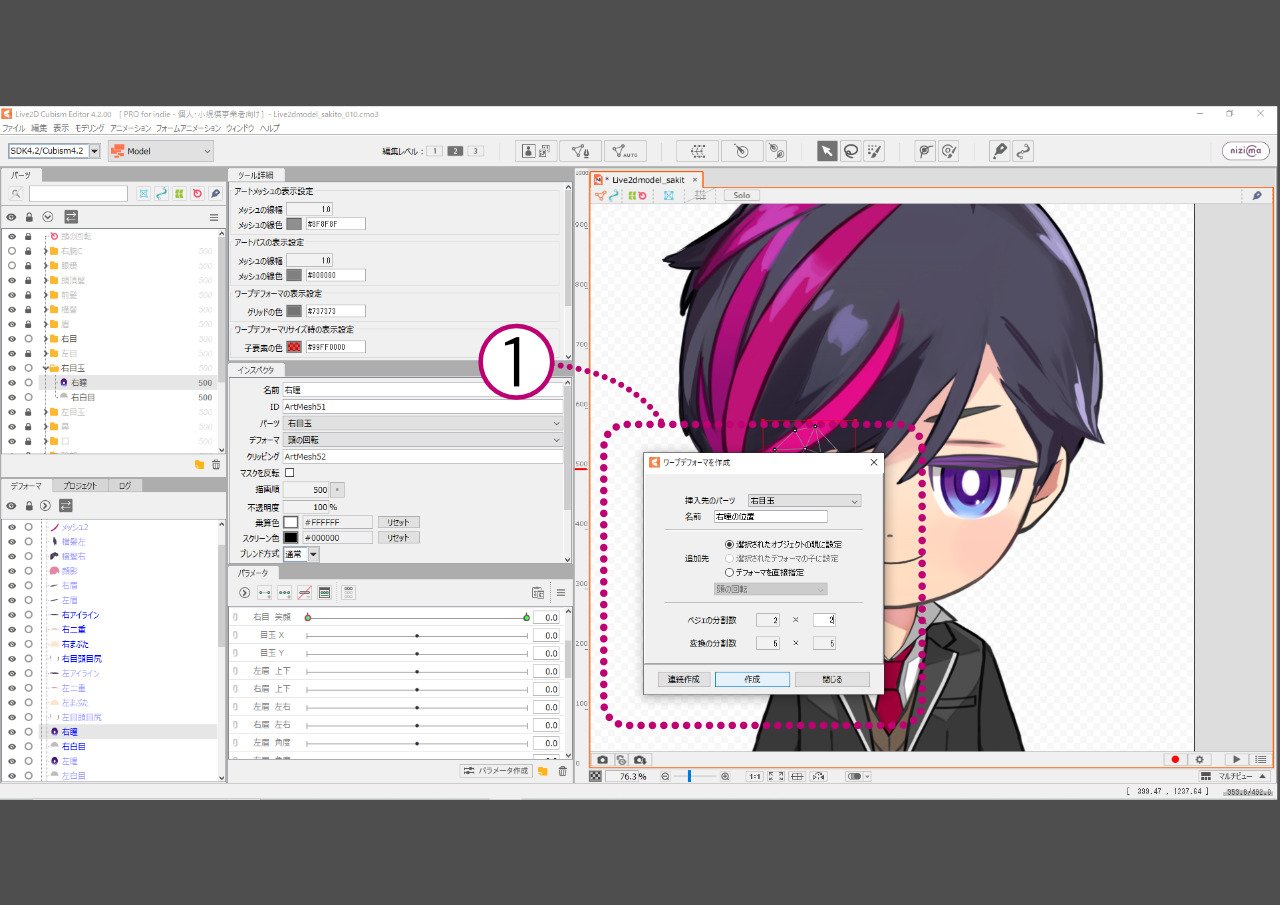
Task: Click the play button below canvas
Action: (1237, 760)
